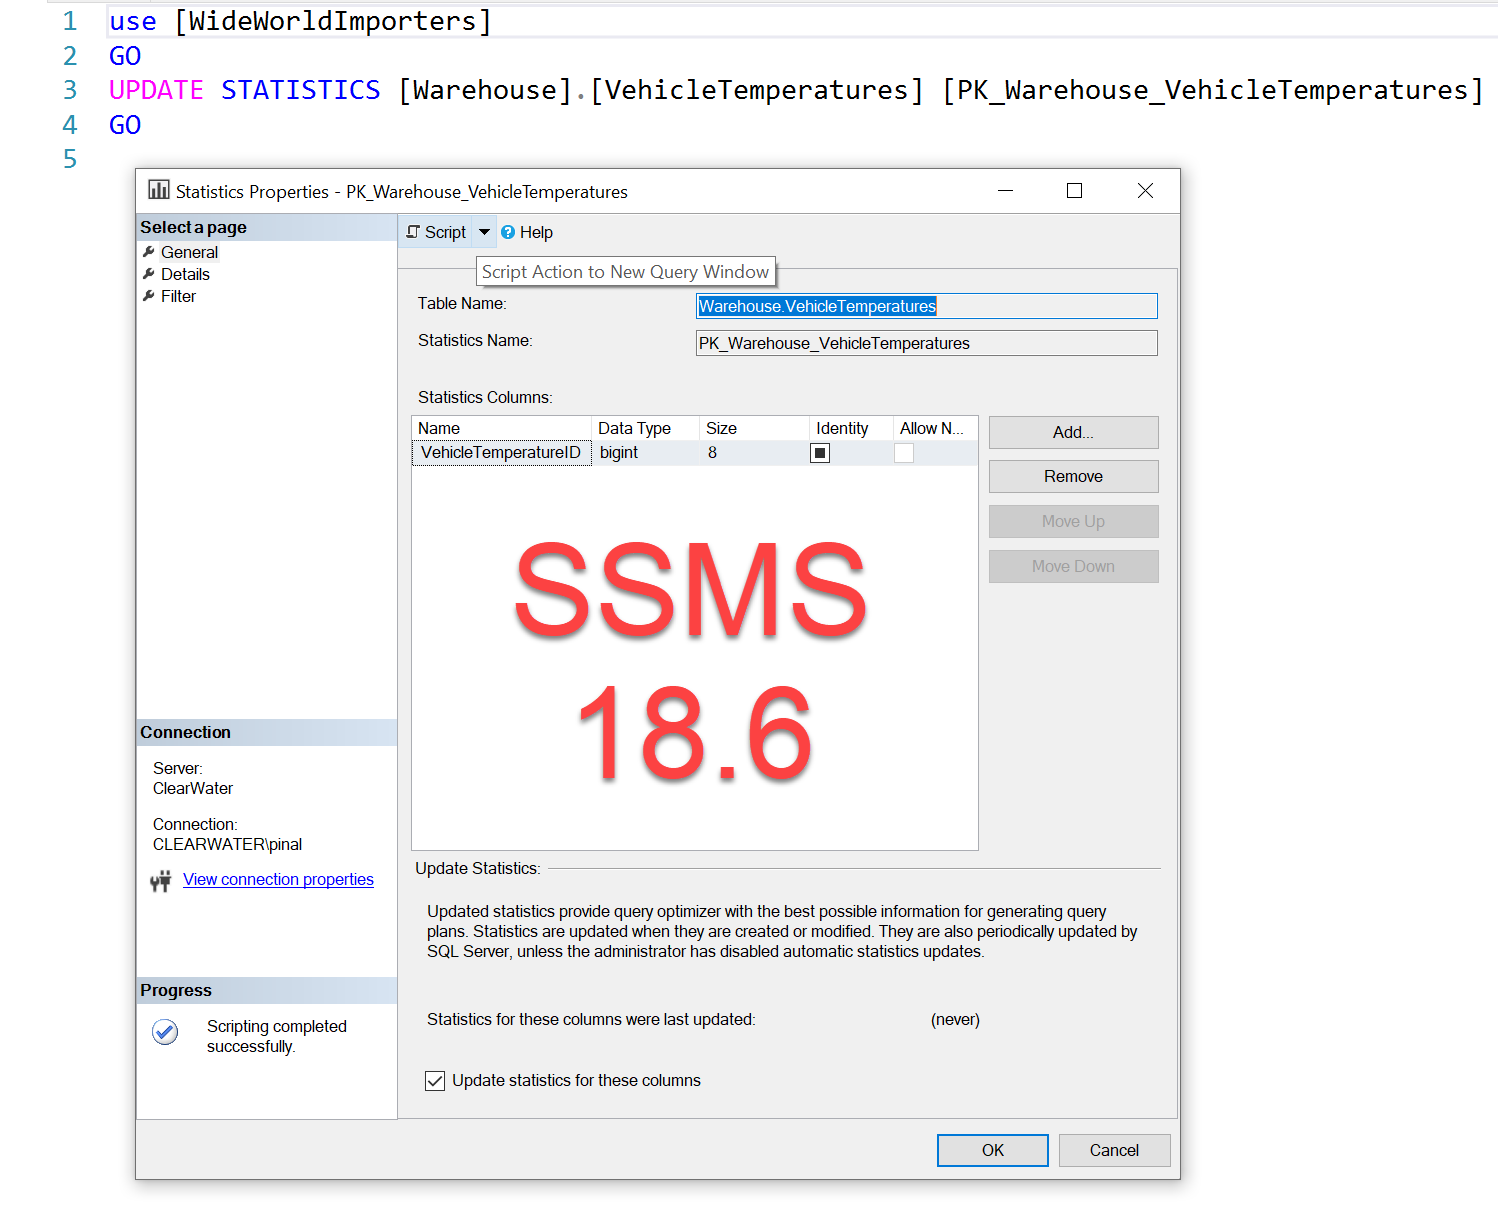Click the Scripting completed successfully message
The image size is (1498, 1219).
click(x=277, y=1037)
